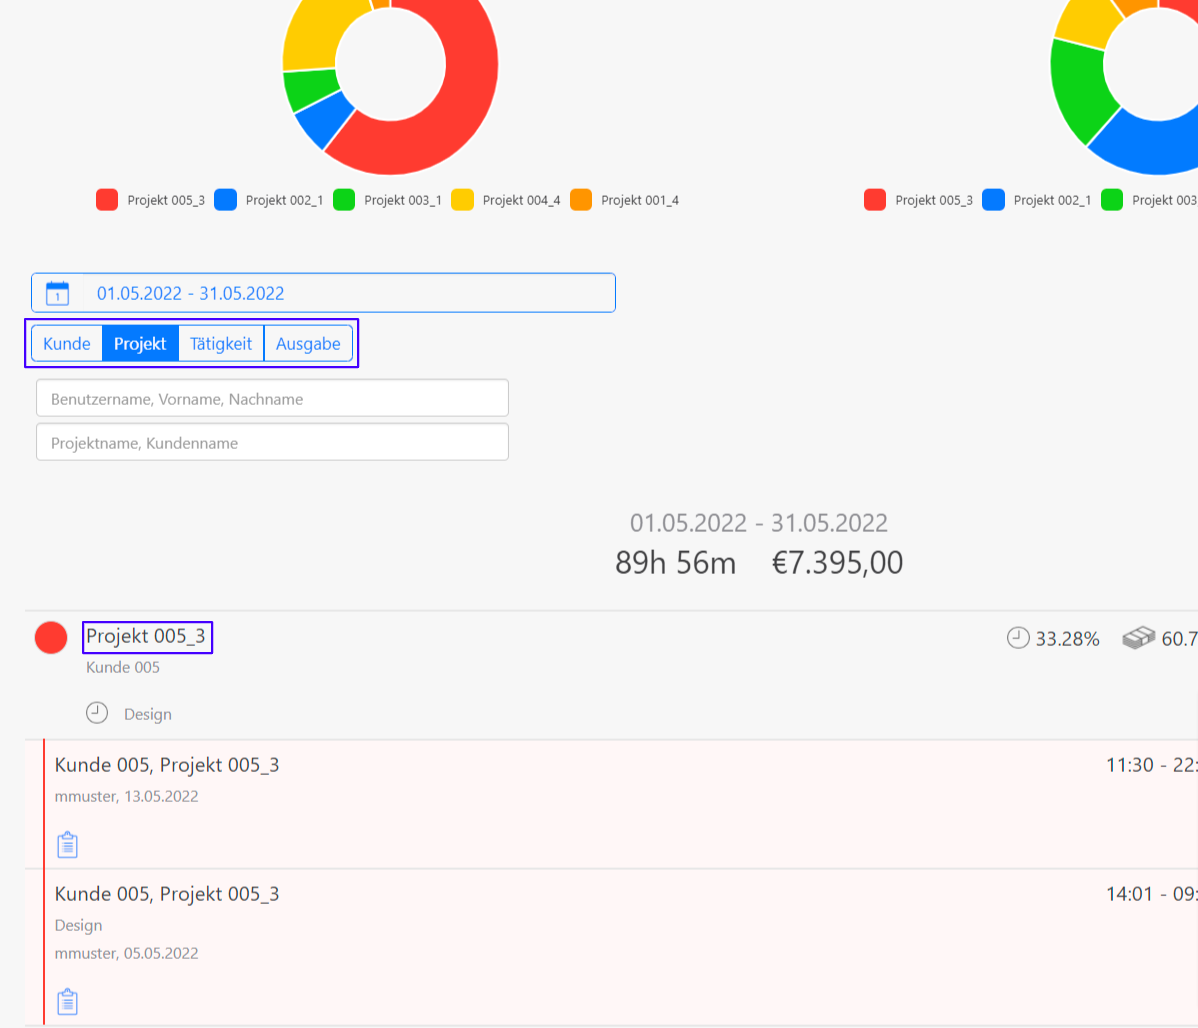Click green segment of left donut chart
The height and width of the screenshot is (1028, 1198).
(309, 90)
